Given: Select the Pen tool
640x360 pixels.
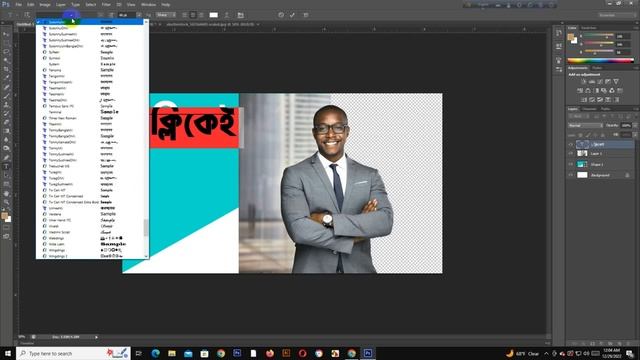Looking at the screenshot, I should click(6, 158).
